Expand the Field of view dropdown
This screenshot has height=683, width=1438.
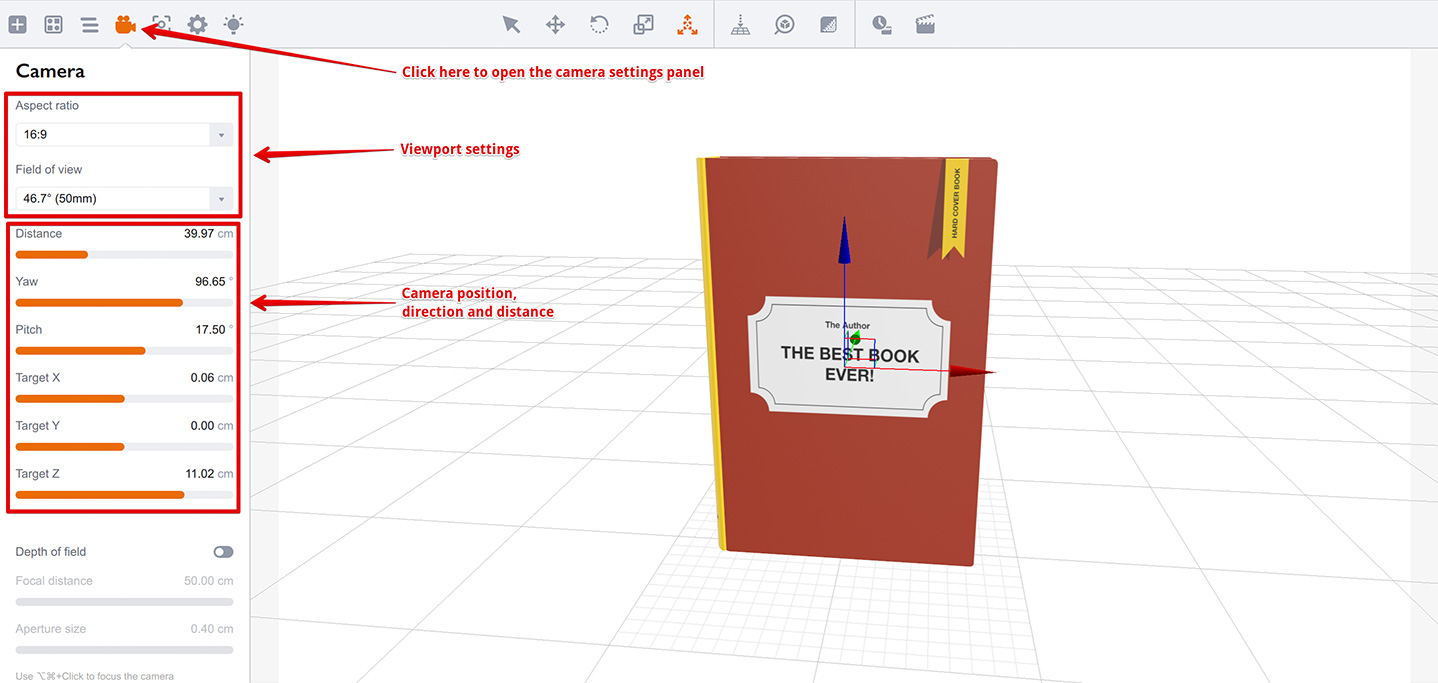pyautogui.click(x=124, y=198)
